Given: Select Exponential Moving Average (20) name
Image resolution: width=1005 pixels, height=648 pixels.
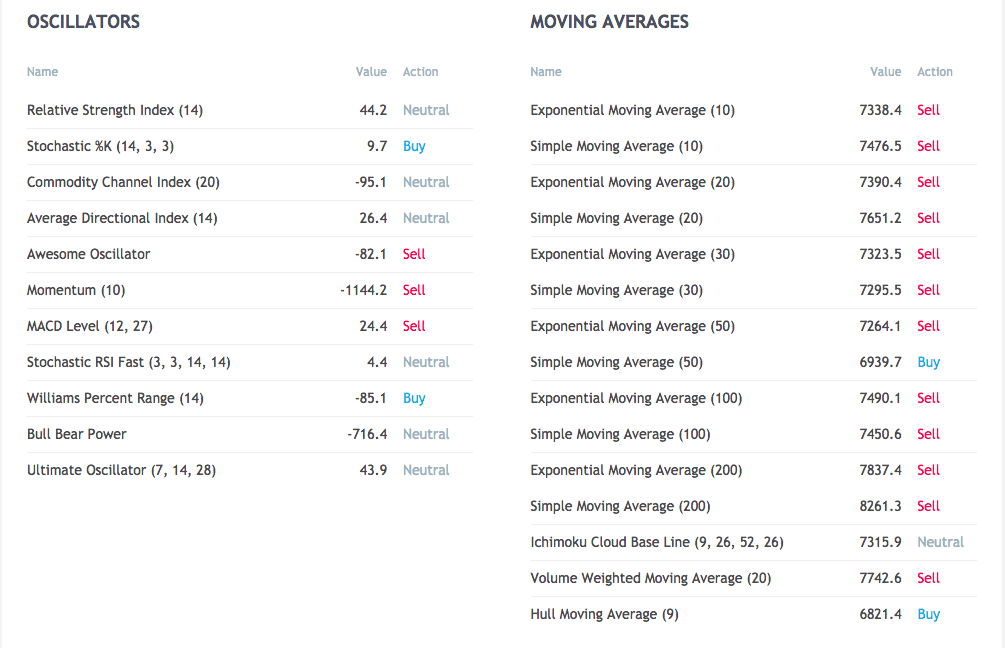Looking at the screenshot, I should pyautogui.click(x=633, y=182).
